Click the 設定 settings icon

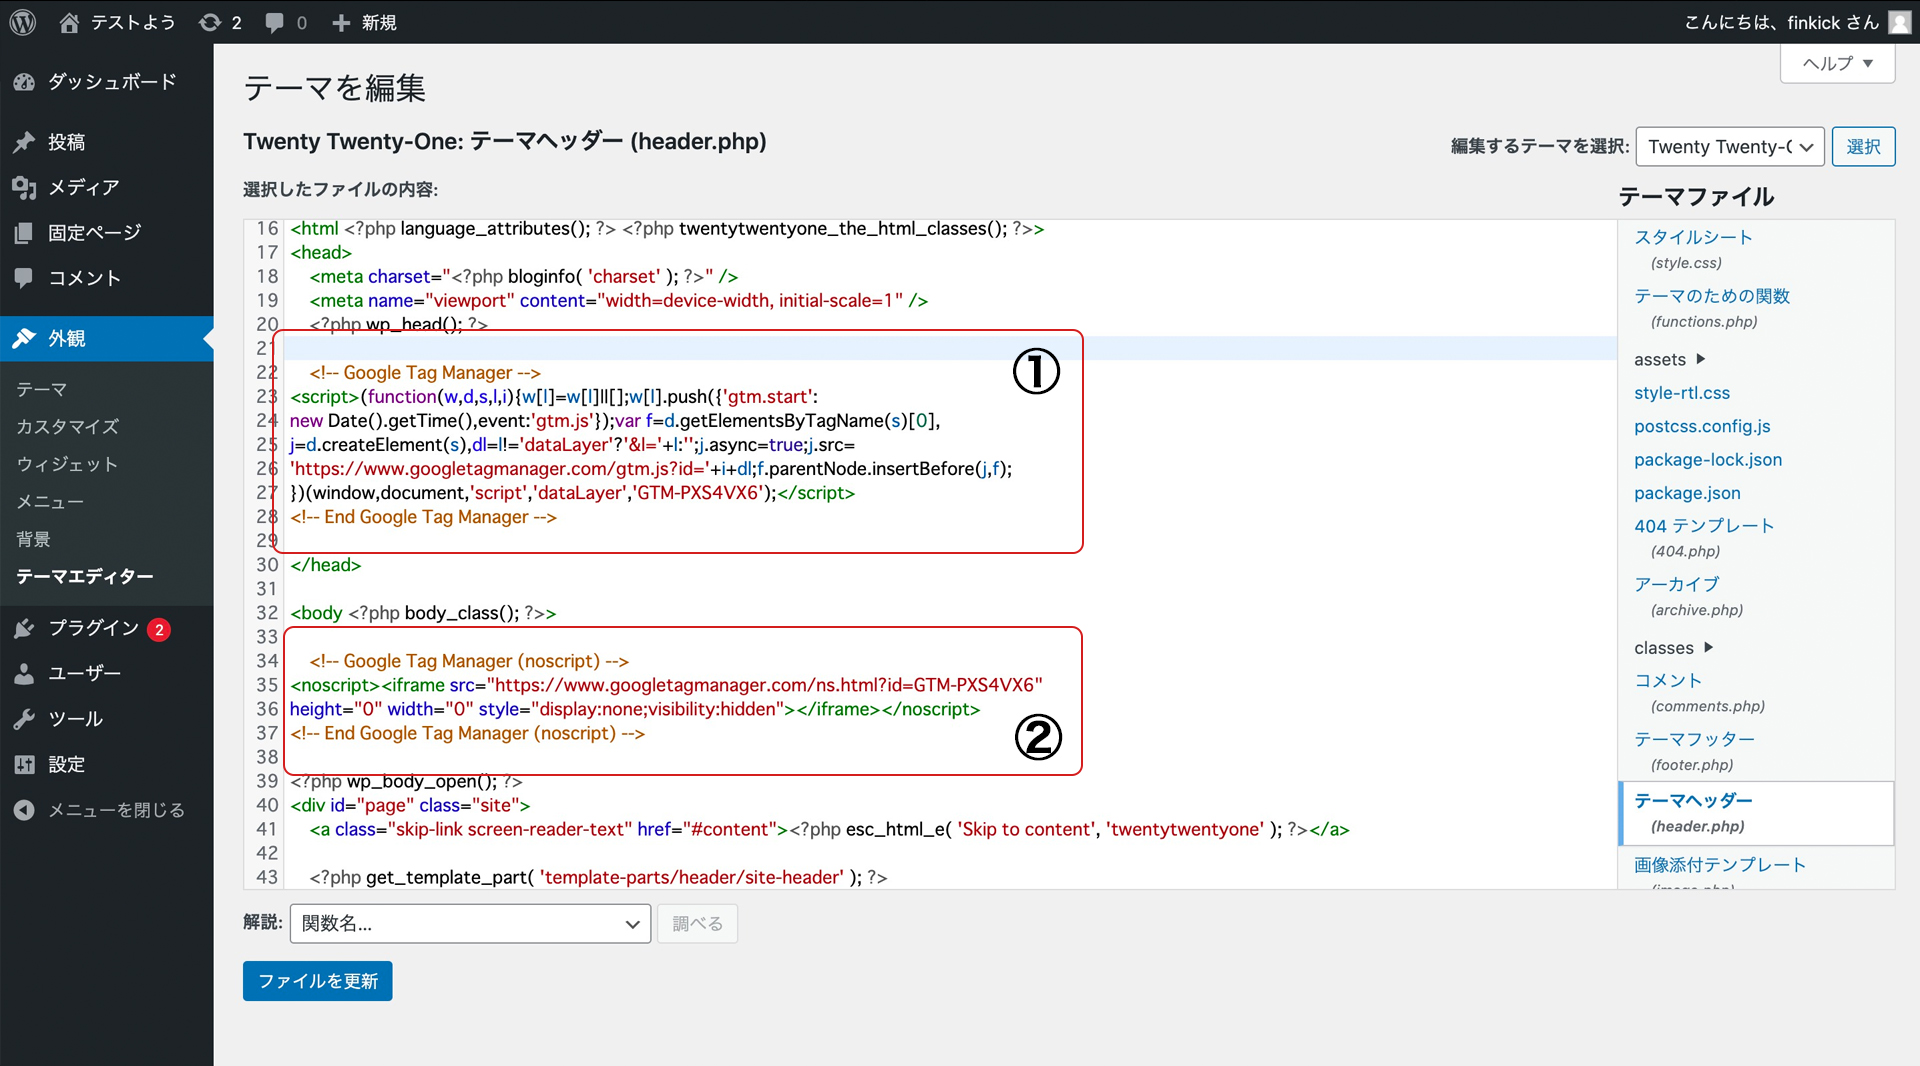click(25, 765)
